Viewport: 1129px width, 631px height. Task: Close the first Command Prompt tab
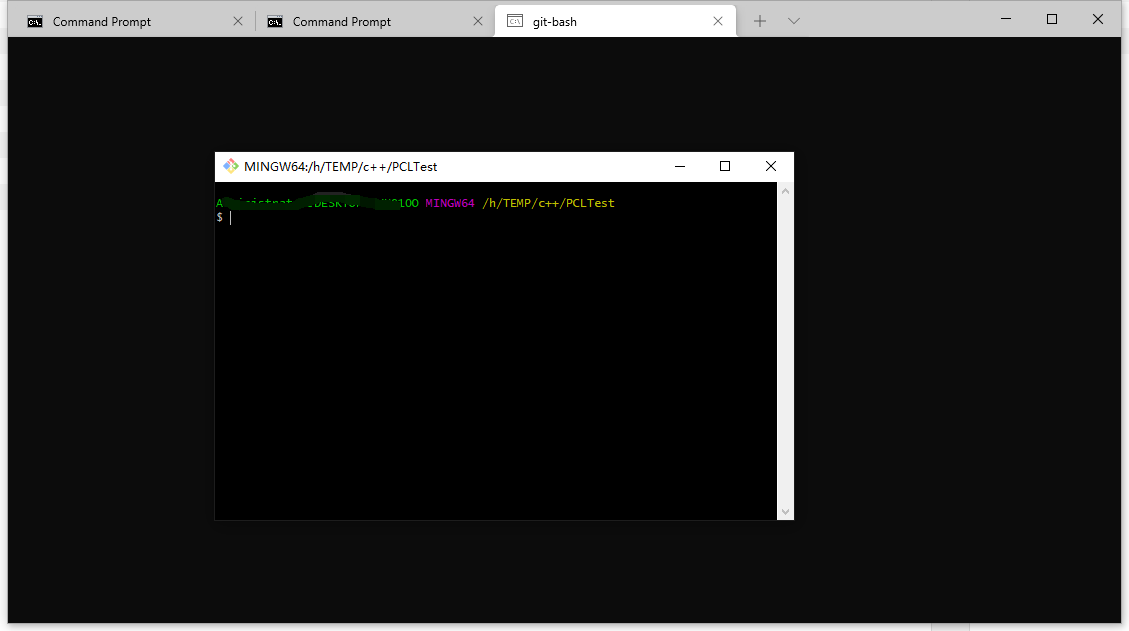(238, 22)
